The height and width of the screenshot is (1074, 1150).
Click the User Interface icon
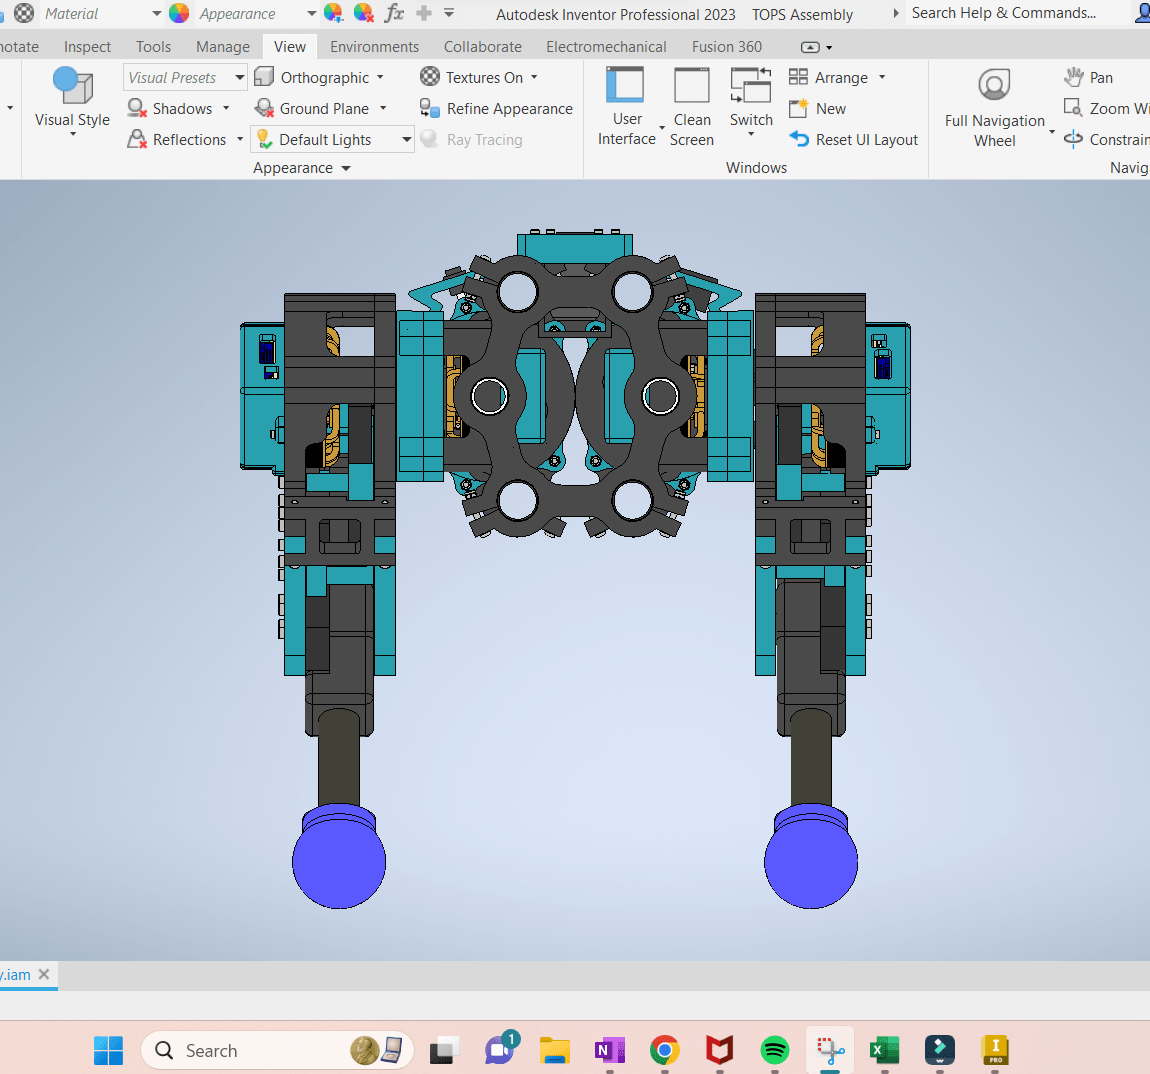click(x=626, y=85)
